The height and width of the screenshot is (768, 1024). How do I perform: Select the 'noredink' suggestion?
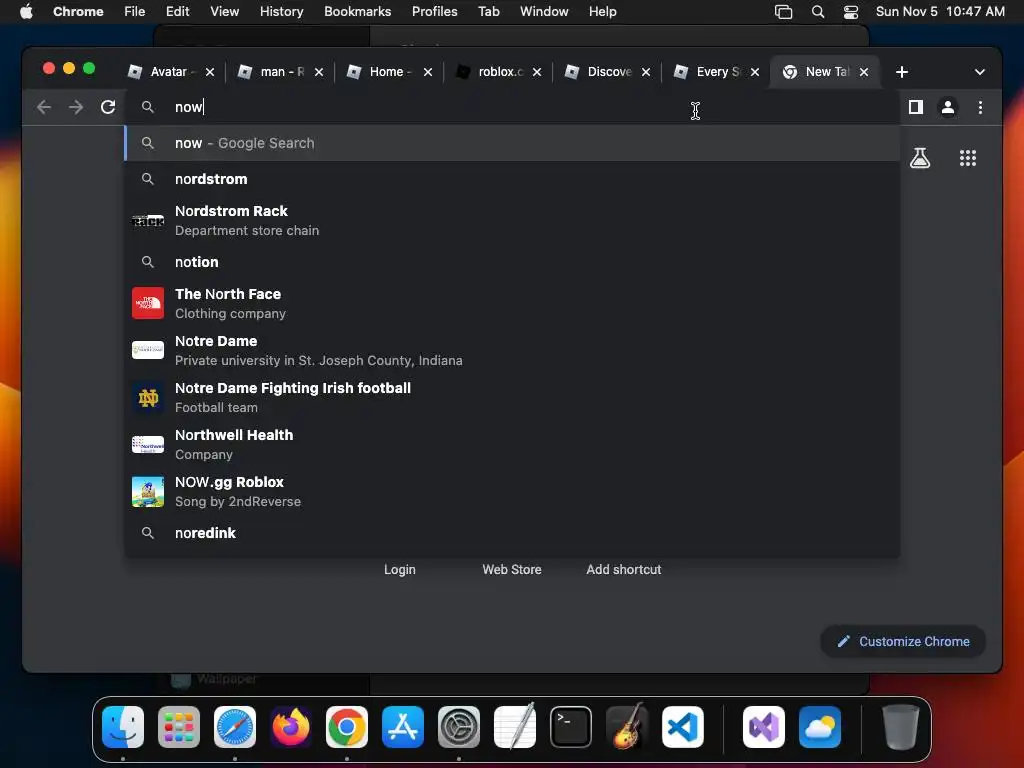coord(513,533)
